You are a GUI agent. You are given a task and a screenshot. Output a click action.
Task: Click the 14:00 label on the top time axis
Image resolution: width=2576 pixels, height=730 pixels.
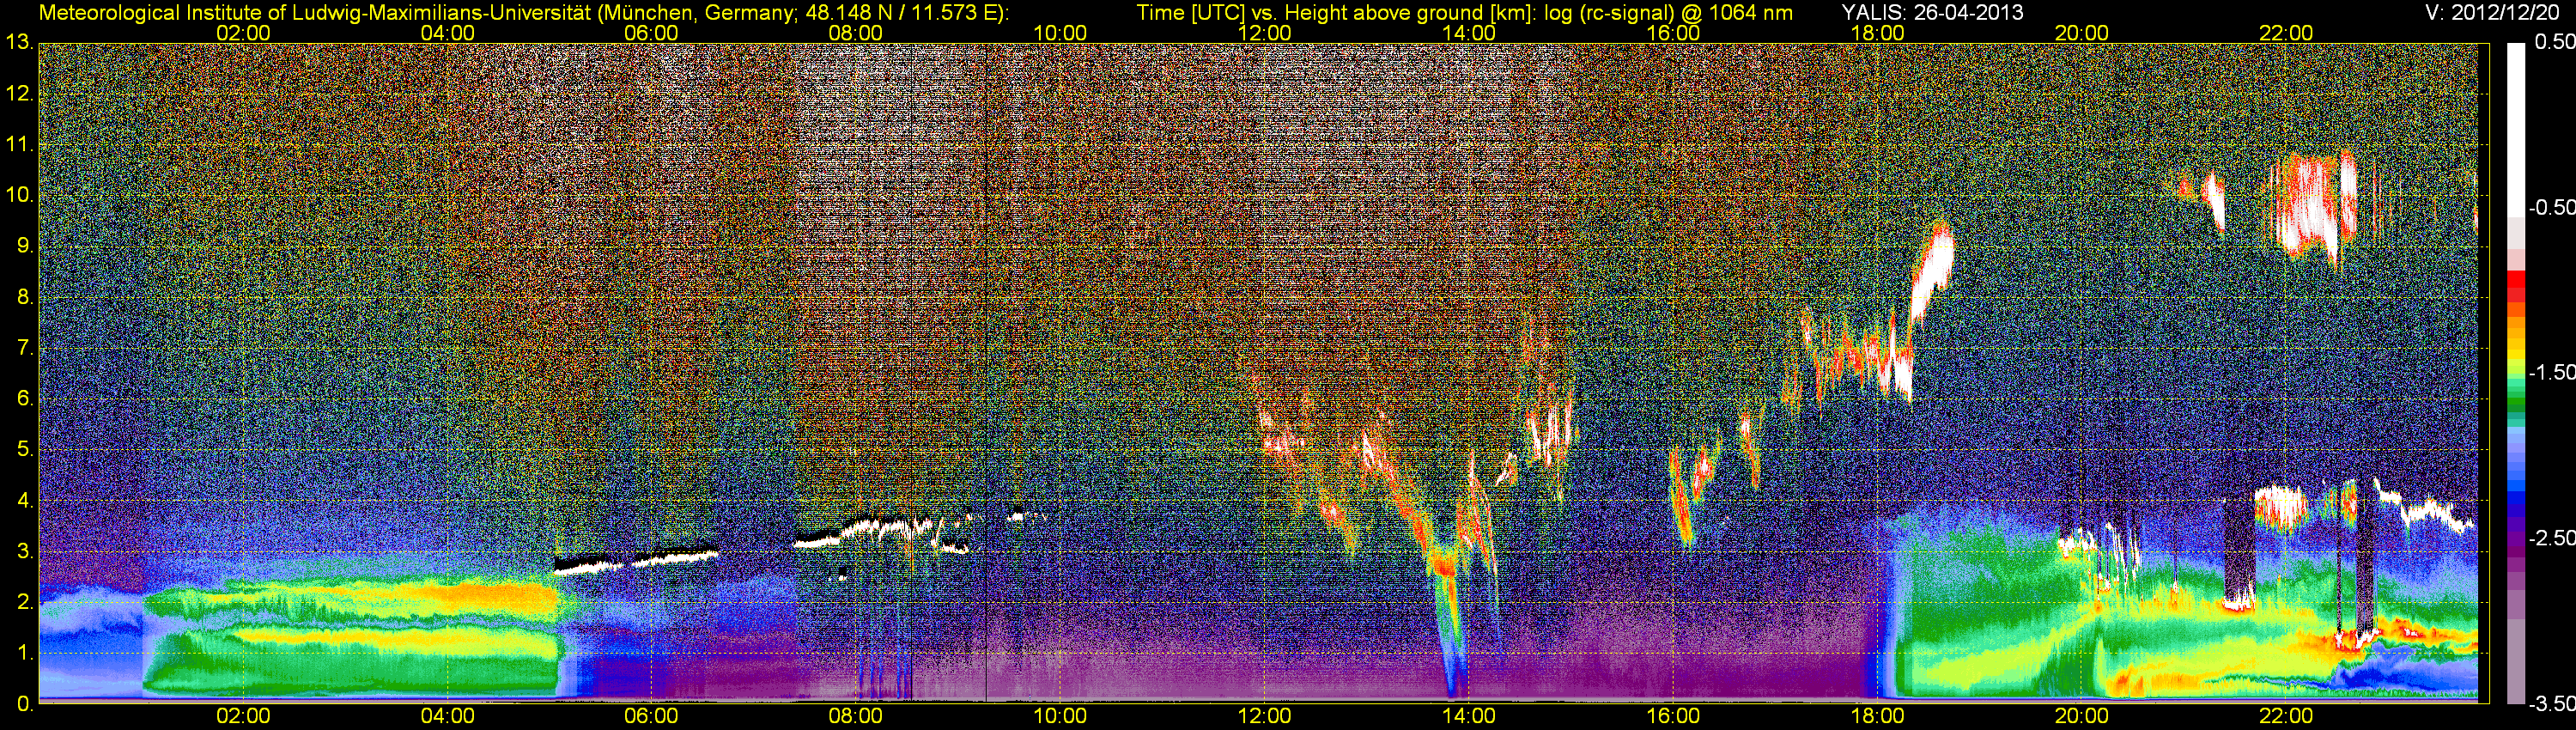click(1469, 33)
